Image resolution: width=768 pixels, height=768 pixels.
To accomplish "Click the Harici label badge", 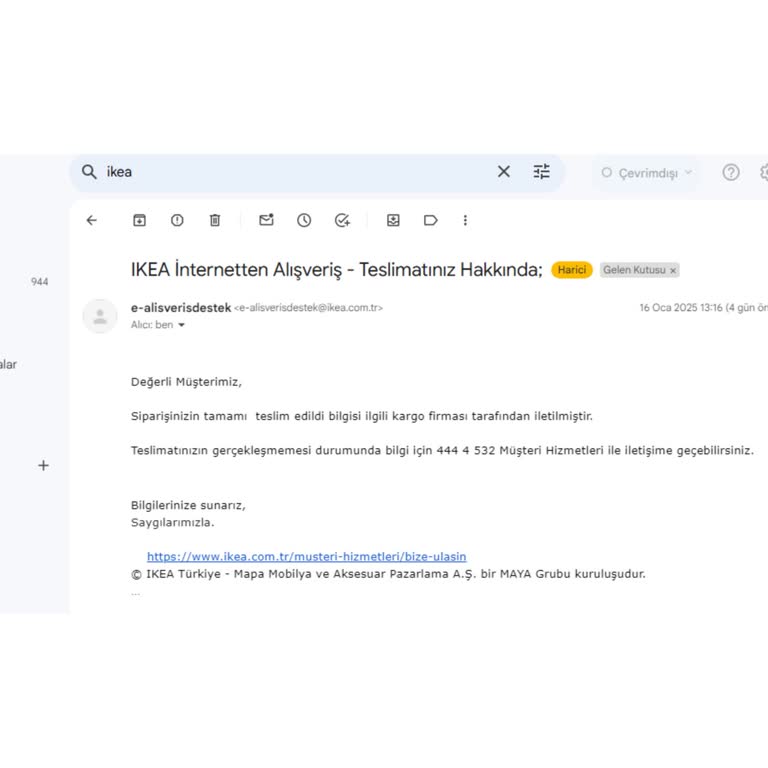I will [x=572, y=270].
